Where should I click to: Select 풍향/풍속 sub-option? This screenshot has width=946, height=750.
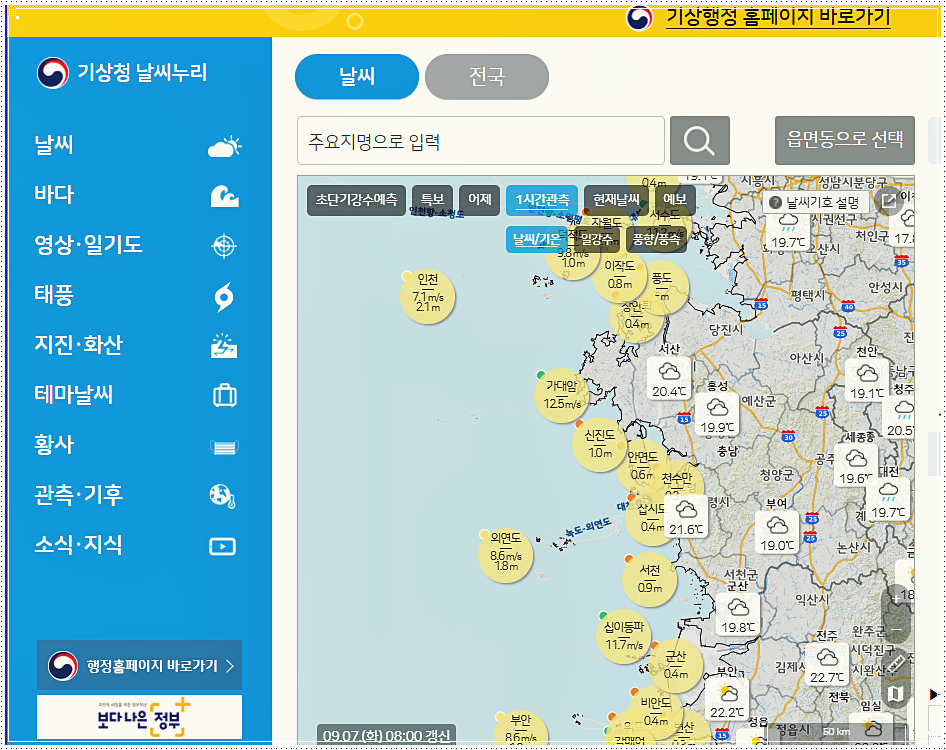[x=656, y=240]
